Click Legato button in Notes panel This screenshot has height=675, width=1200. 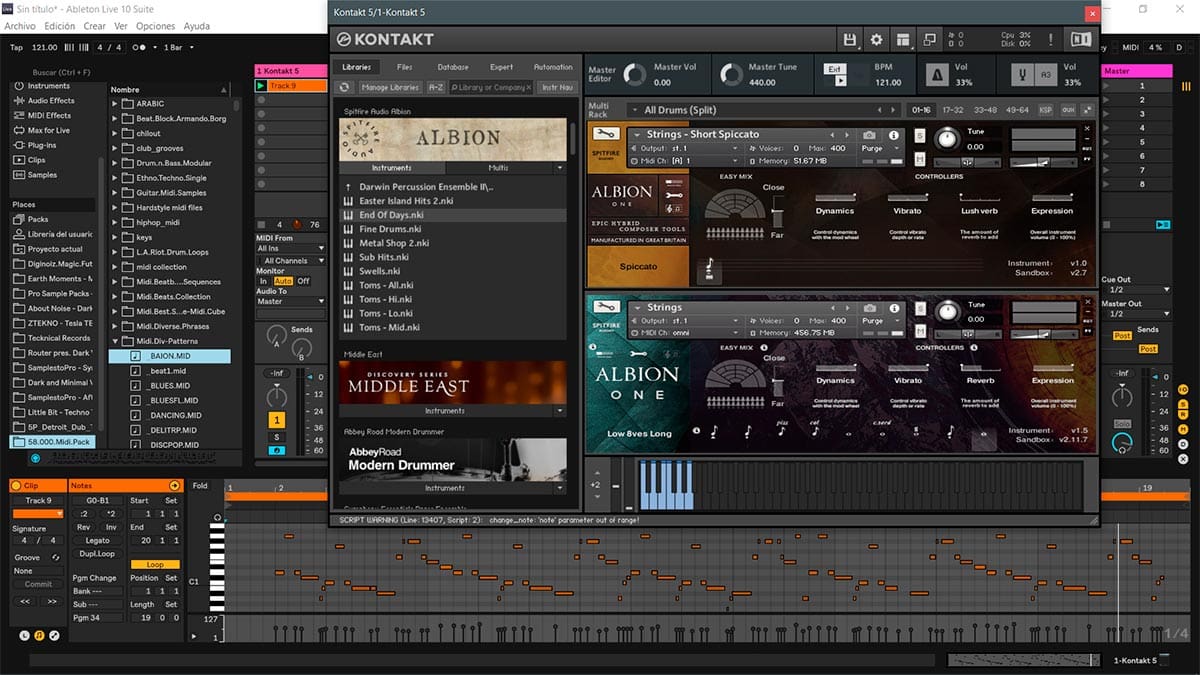click(x=98, y=540)
